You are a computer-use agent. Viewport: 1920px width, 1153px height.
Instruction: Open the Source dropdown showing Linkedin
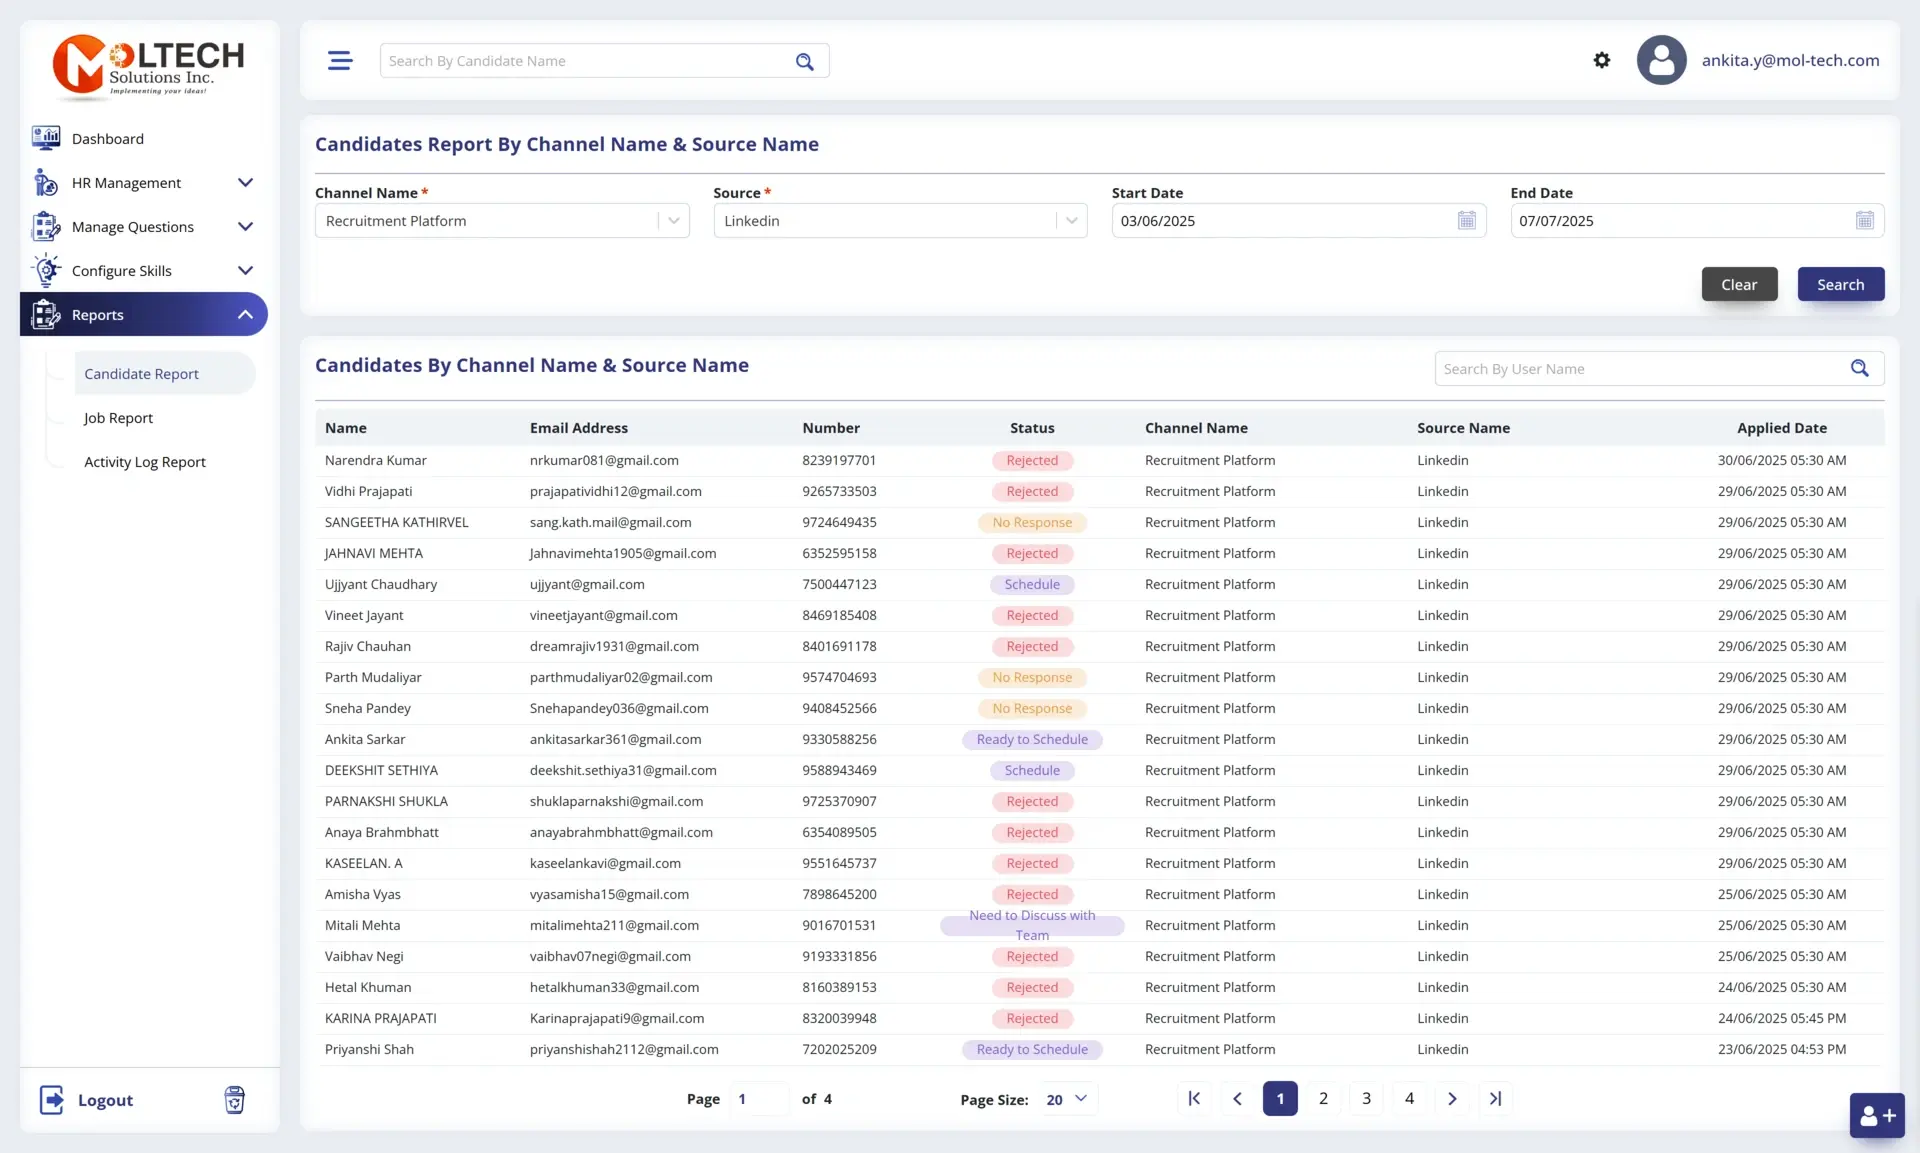click(1071, 221)
